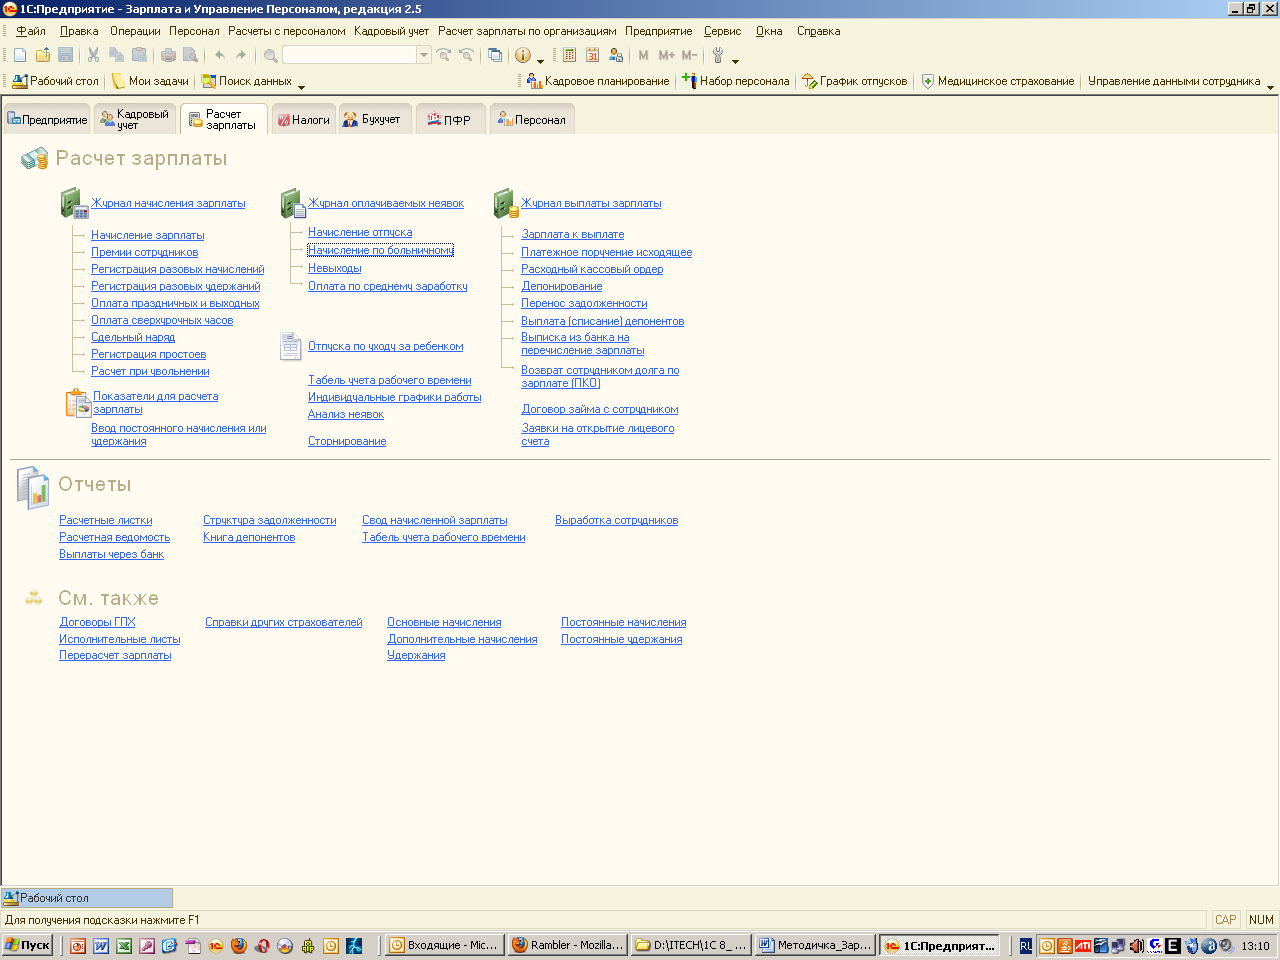The image size is (1280, 960).
Task: Click the Кадровое планирование toolbar button
Action: coord(598,81)
